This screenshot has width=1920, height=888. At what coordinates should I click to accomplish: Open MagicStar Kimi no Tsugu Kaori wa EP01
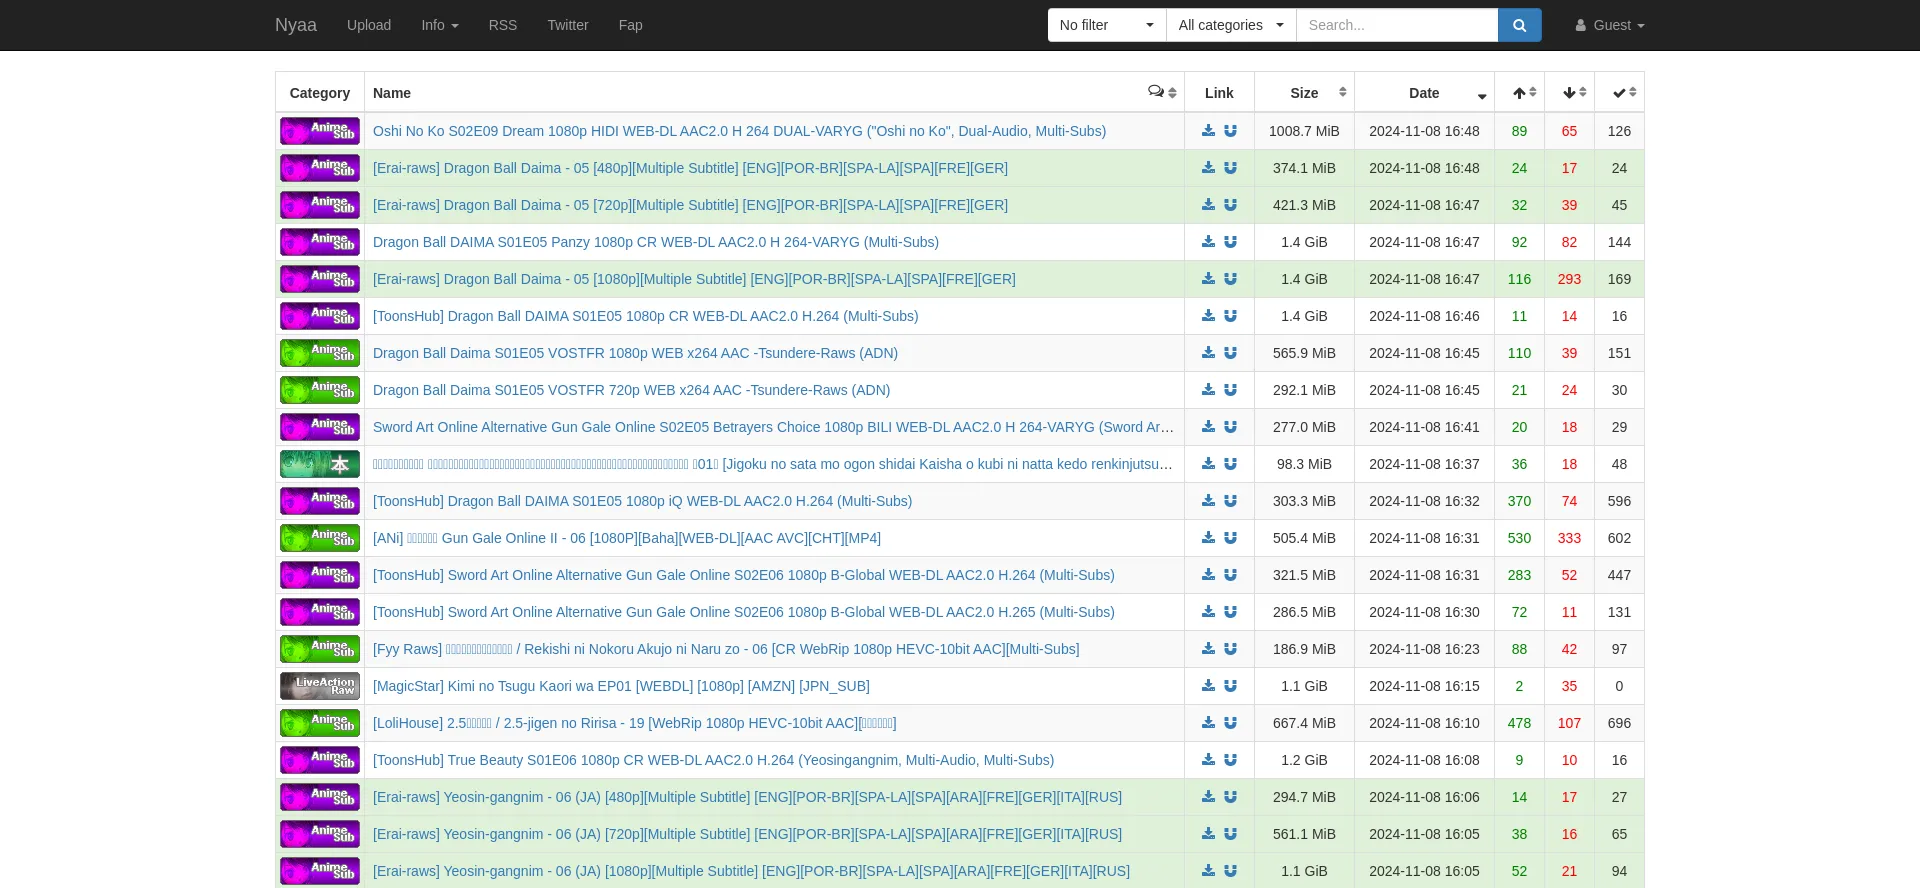[621, 686]
